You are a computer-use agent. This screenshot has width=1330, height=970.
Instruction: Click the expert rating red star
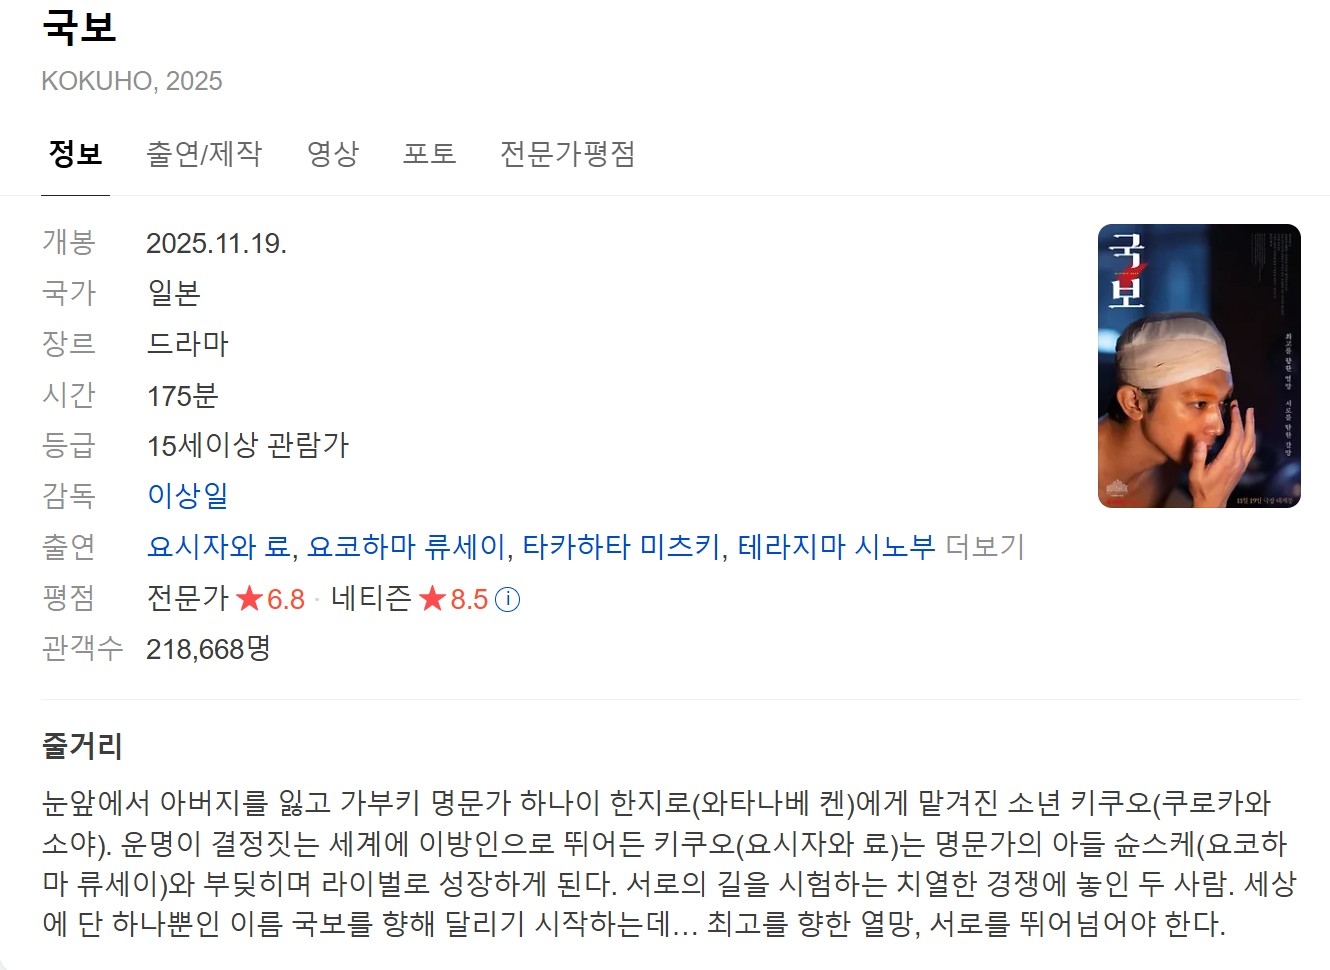click(249, 599)
